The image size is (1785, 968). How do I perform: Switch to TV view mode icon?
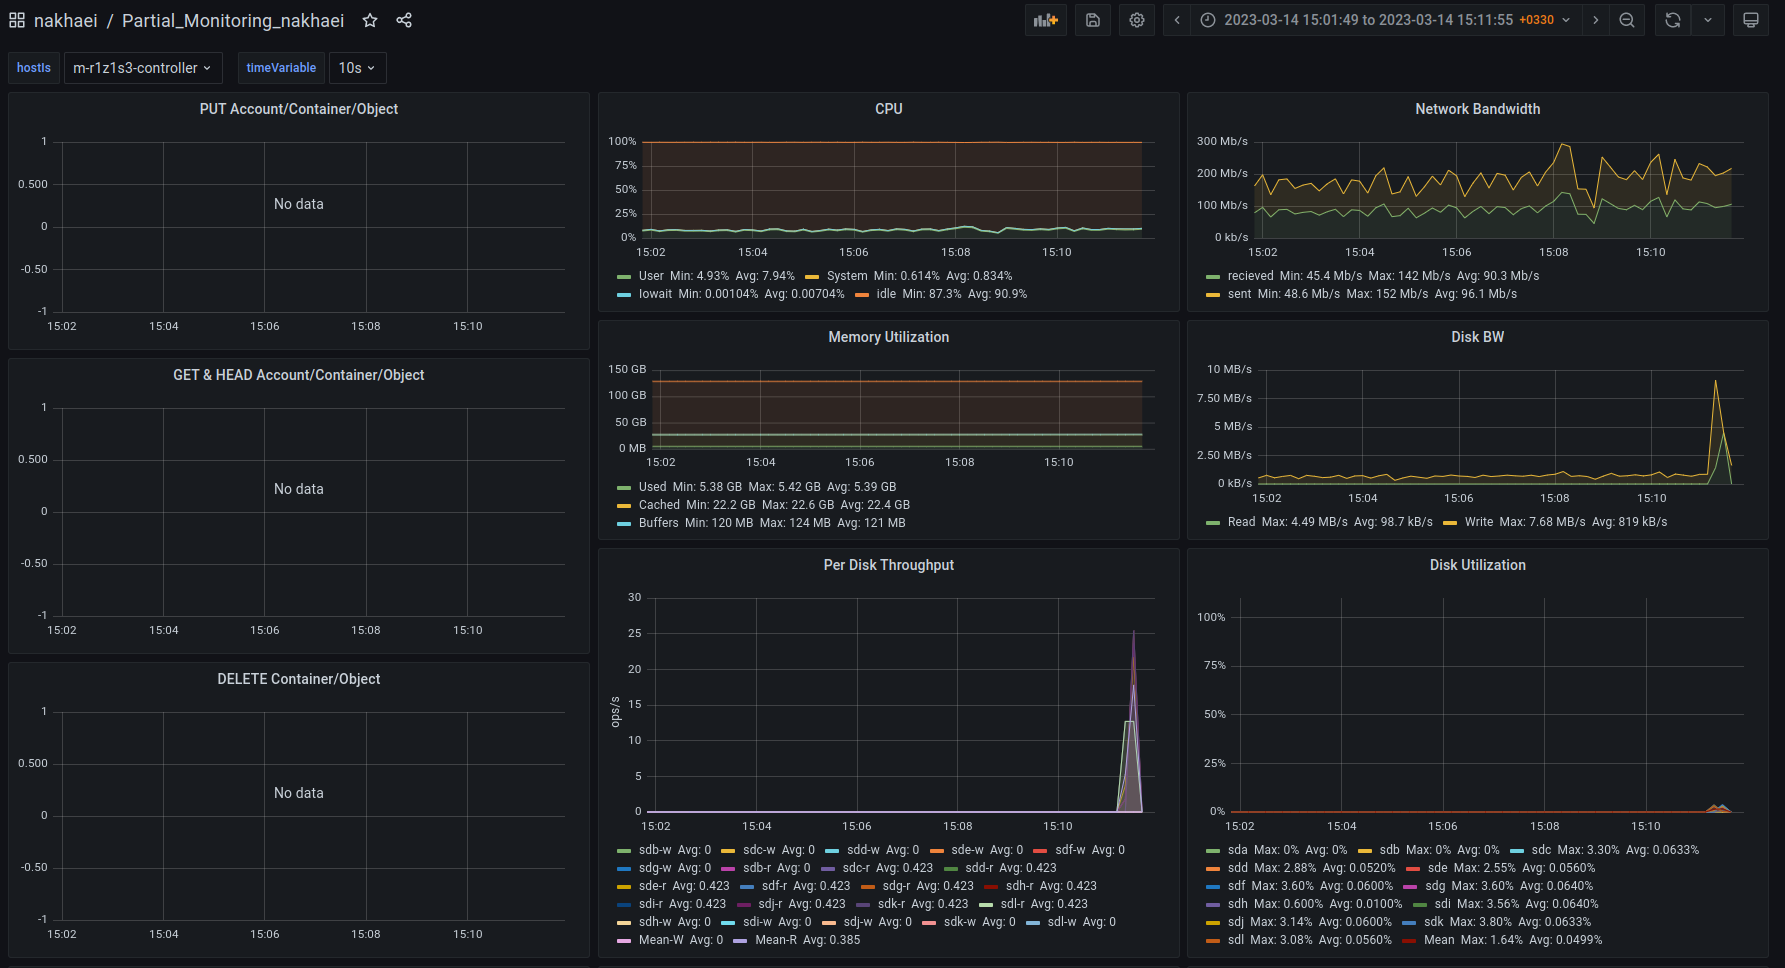point(1751,20)
